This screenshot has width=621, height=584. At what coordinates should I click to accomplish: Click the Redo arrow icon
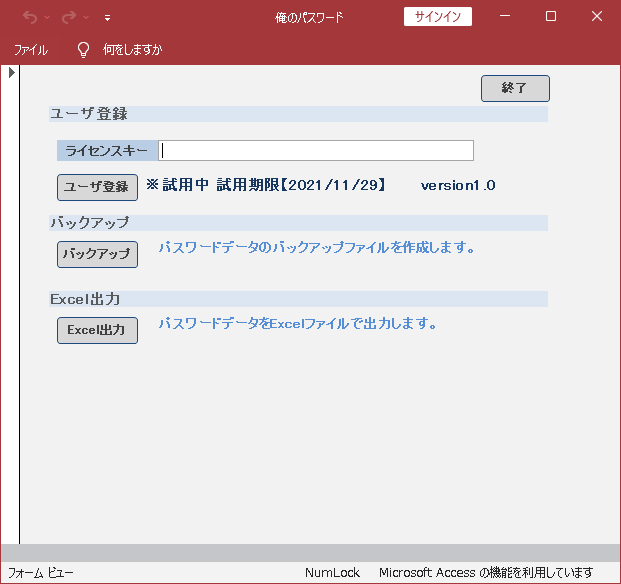point(68,17)
